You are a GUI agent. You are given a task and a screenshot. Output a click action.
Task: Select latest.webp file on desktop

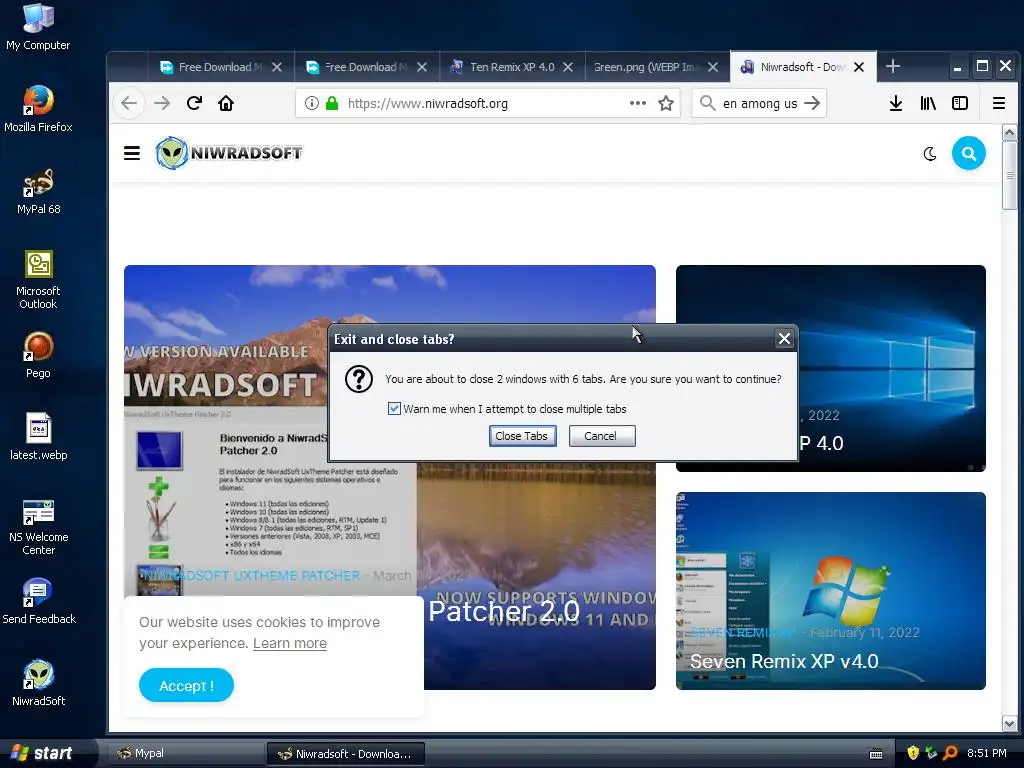coord(38,437)
